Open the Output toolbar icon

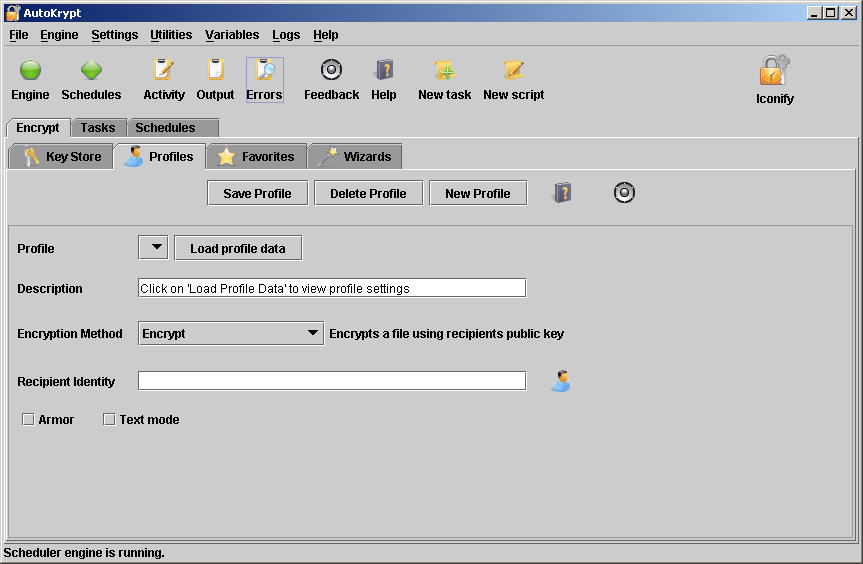[x=215, y=70]
